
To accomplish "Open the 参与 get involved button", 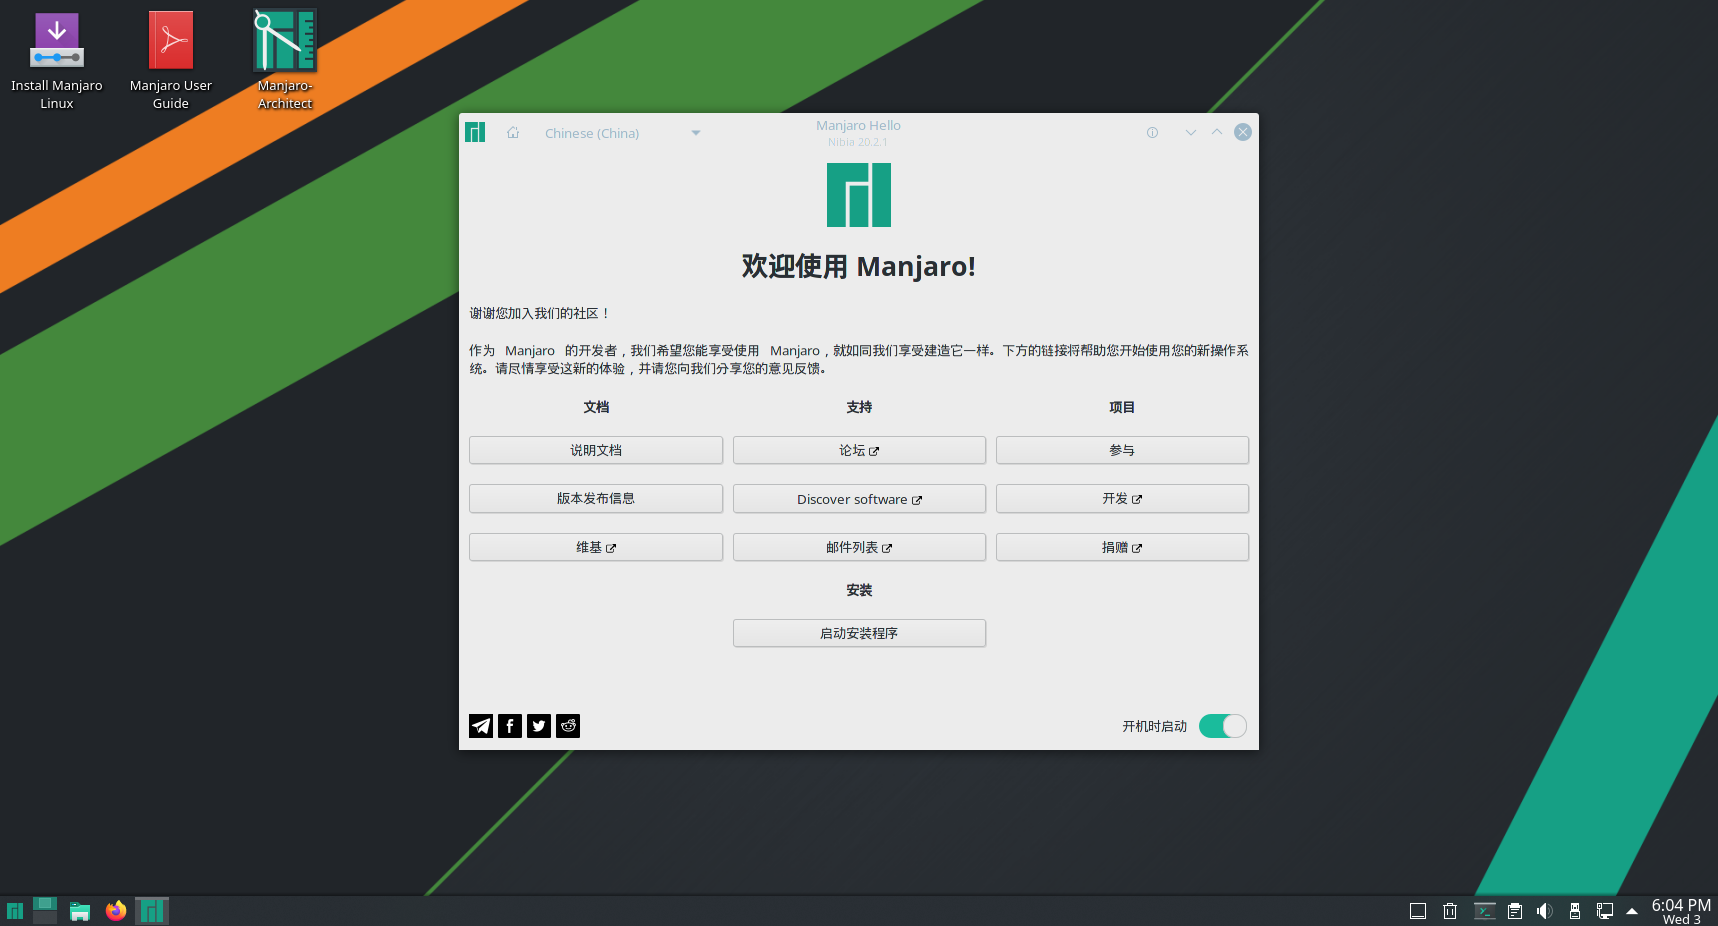I will click(1122, 450).
